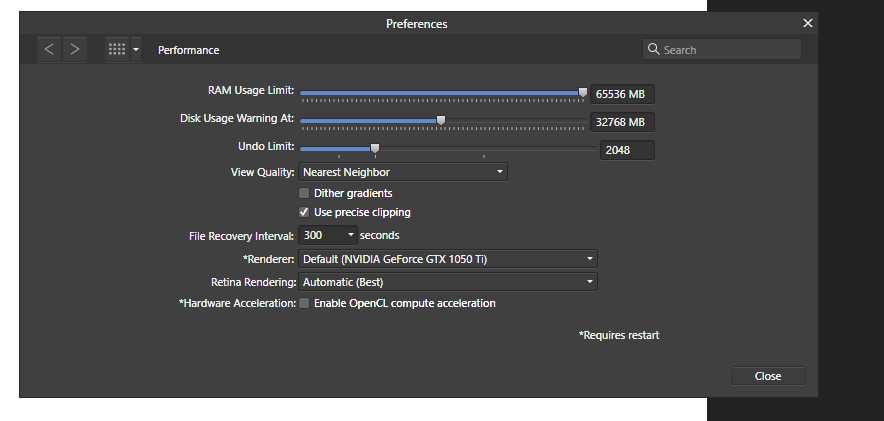Screen dimensions: 884x421
Task: Click the Performance section title
Action: (x=188, y=50)
